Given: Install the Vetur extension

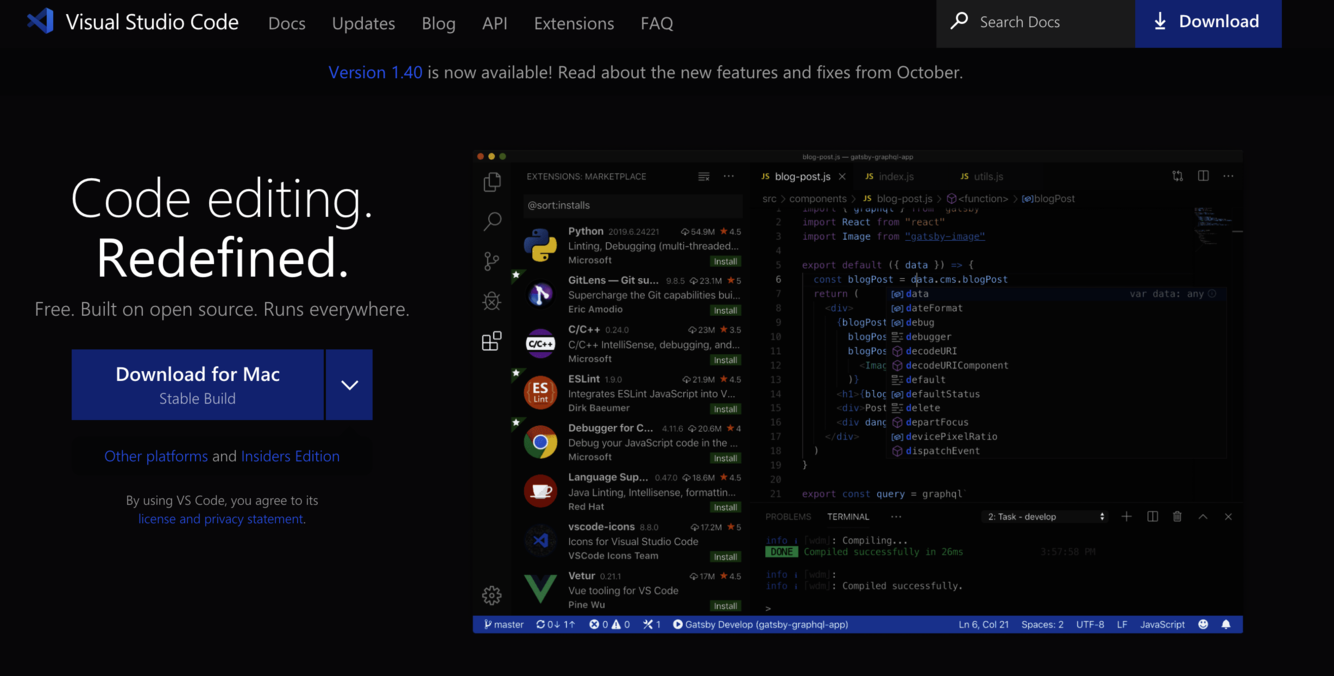Looking at the screenshot, I should tap(726, 606).
